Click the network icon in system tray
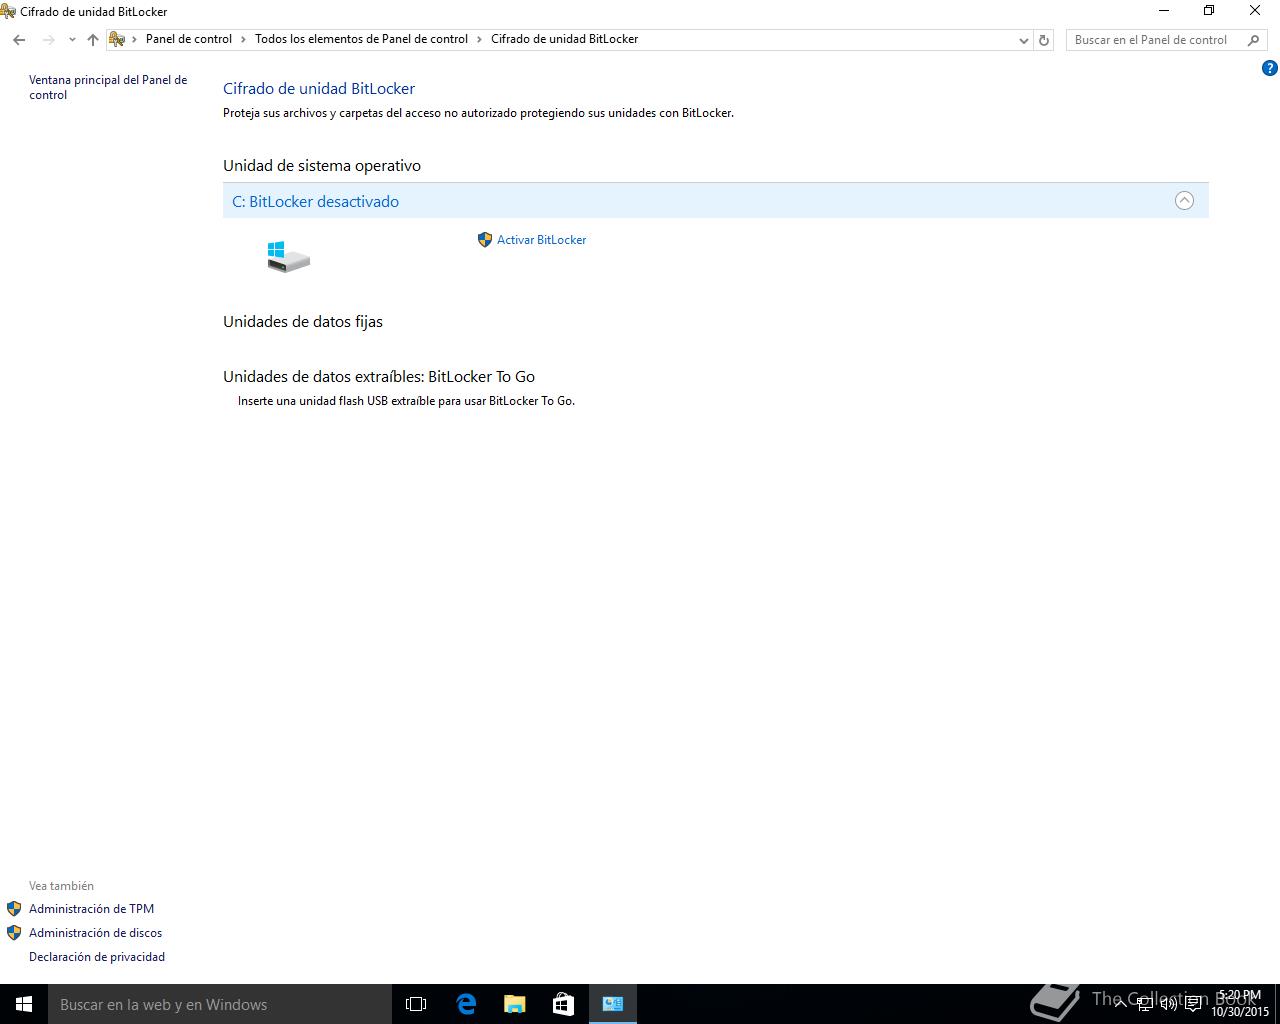The width and height of the screenshot is (1280, 1024). point(1145,1004)
